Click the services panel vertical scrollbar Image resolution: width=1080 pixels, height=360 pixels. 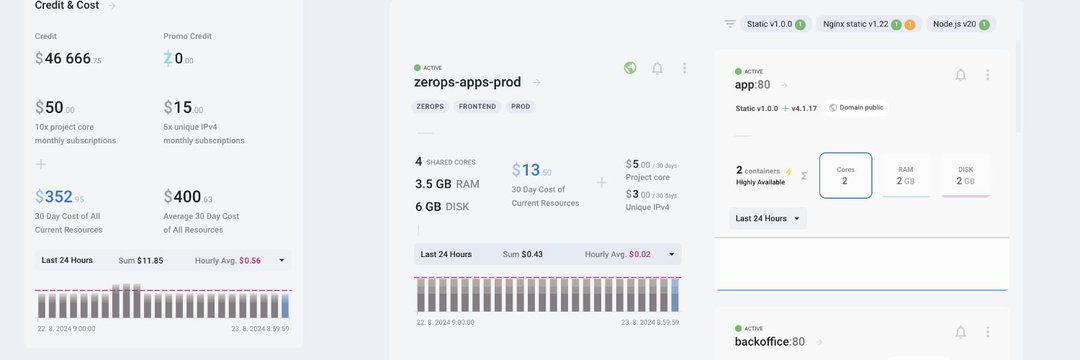coord(1018,86)
